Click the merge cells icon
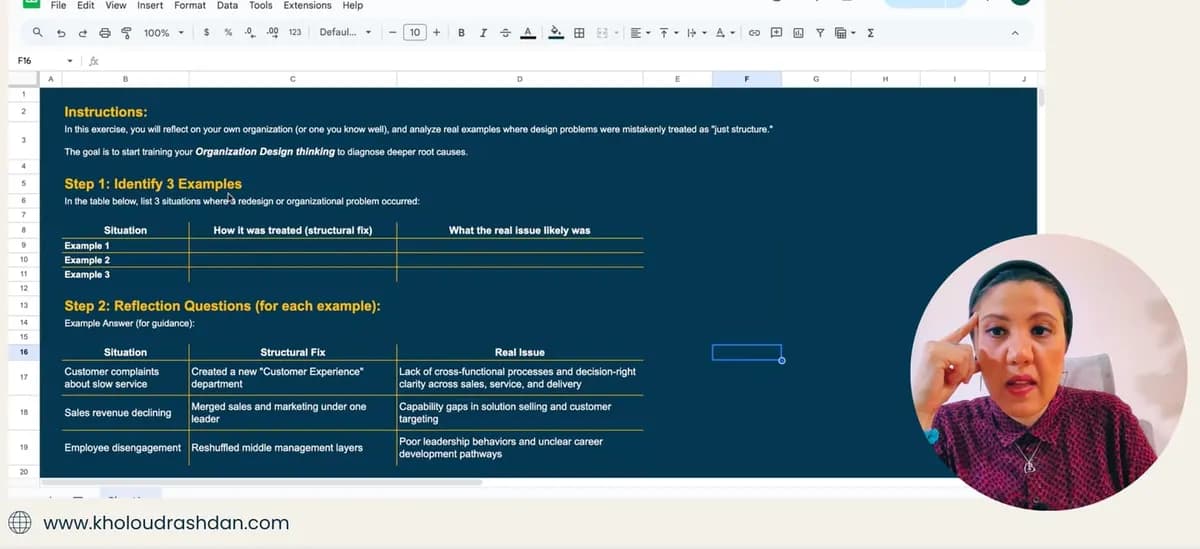The image size is (1200, 549). click(x=603, y=33)
